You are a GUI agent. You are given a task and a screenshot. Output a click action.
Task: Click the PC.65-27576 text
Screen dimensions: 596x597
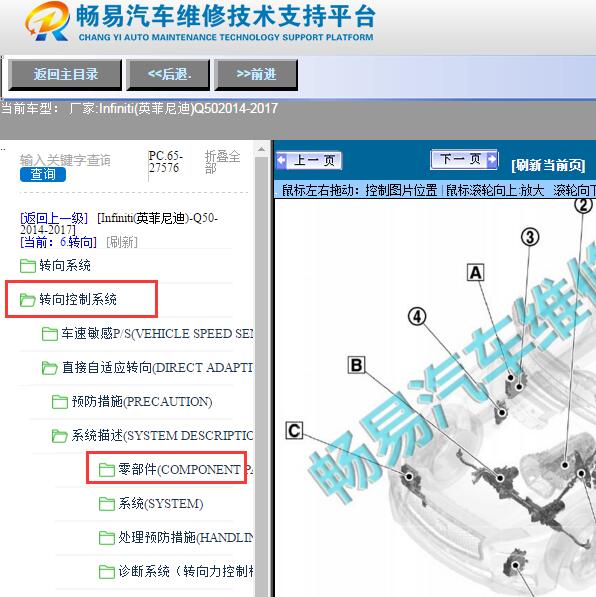[x=166, y=162]
